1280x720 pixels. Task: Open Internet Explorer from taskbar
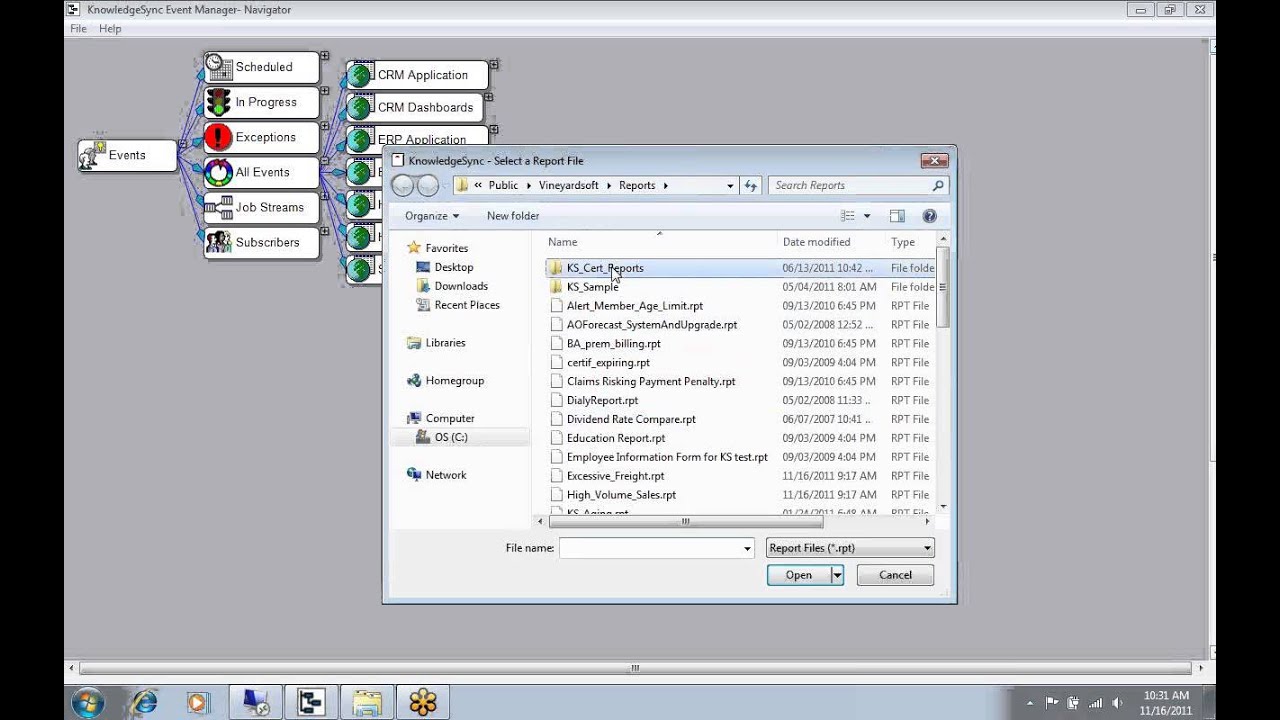pyautogui.click(x=145, y=703)
